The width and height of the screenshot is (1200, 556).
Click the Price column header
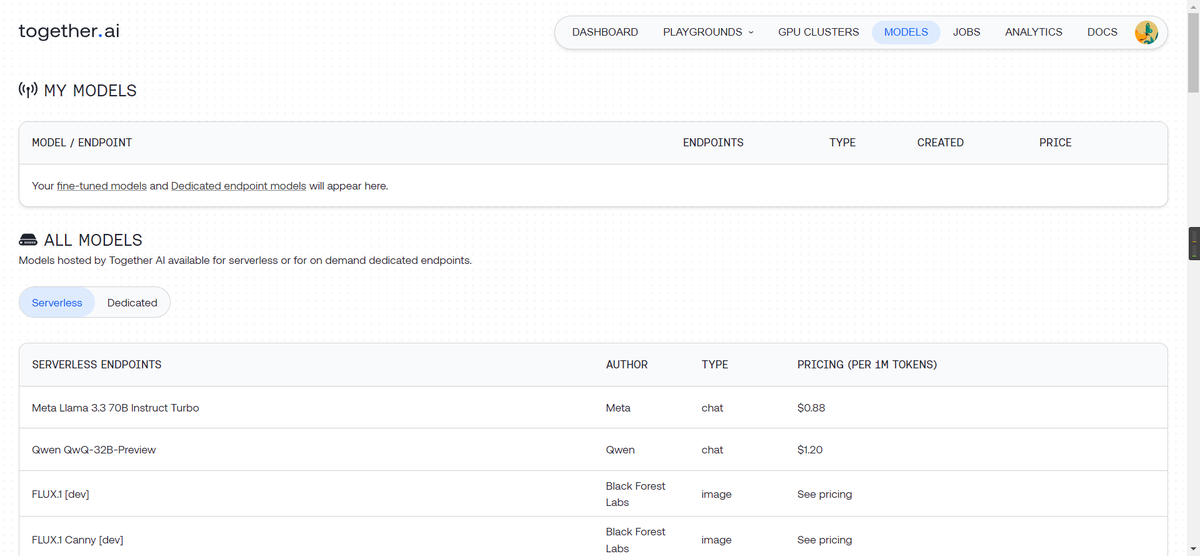point(1055,143)
